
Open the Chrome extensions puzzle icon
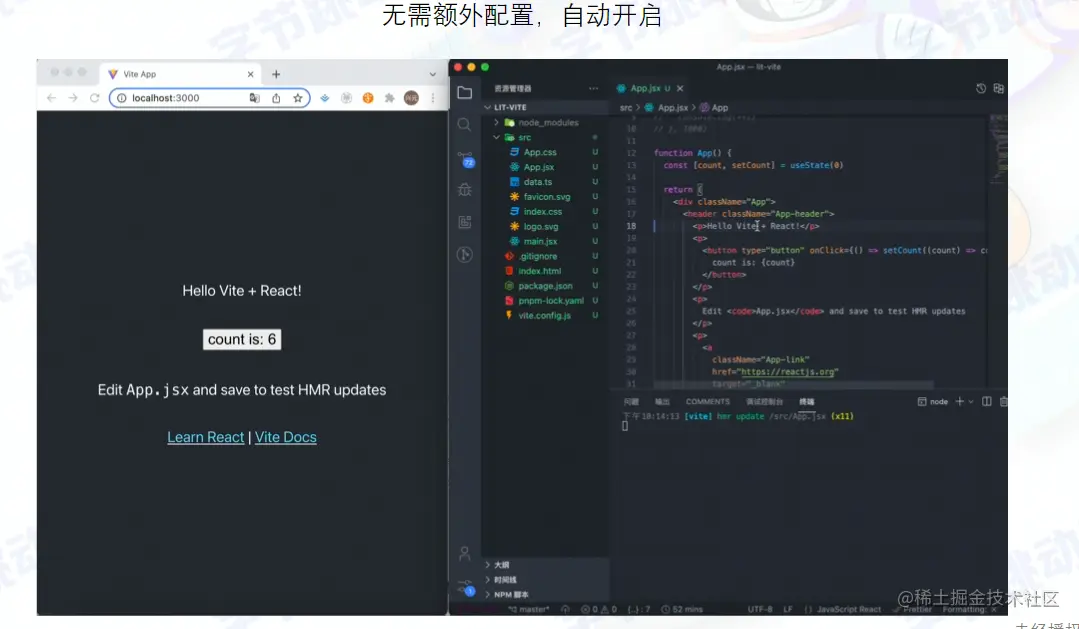point(389,98)
